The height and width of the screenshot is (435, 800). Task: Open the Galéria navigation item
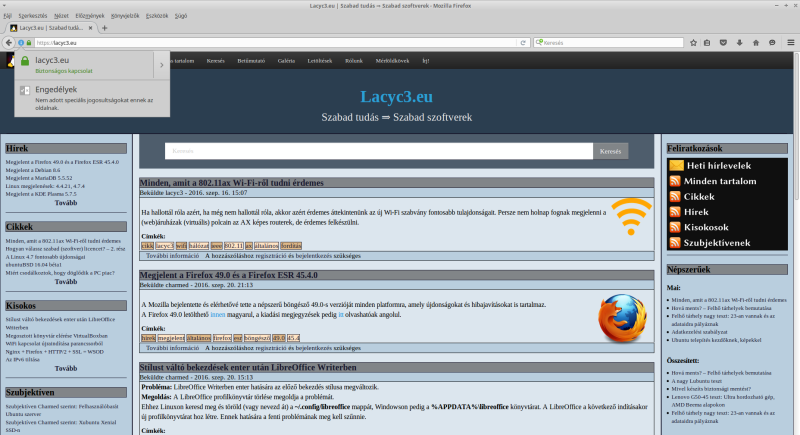click(286, 61)
